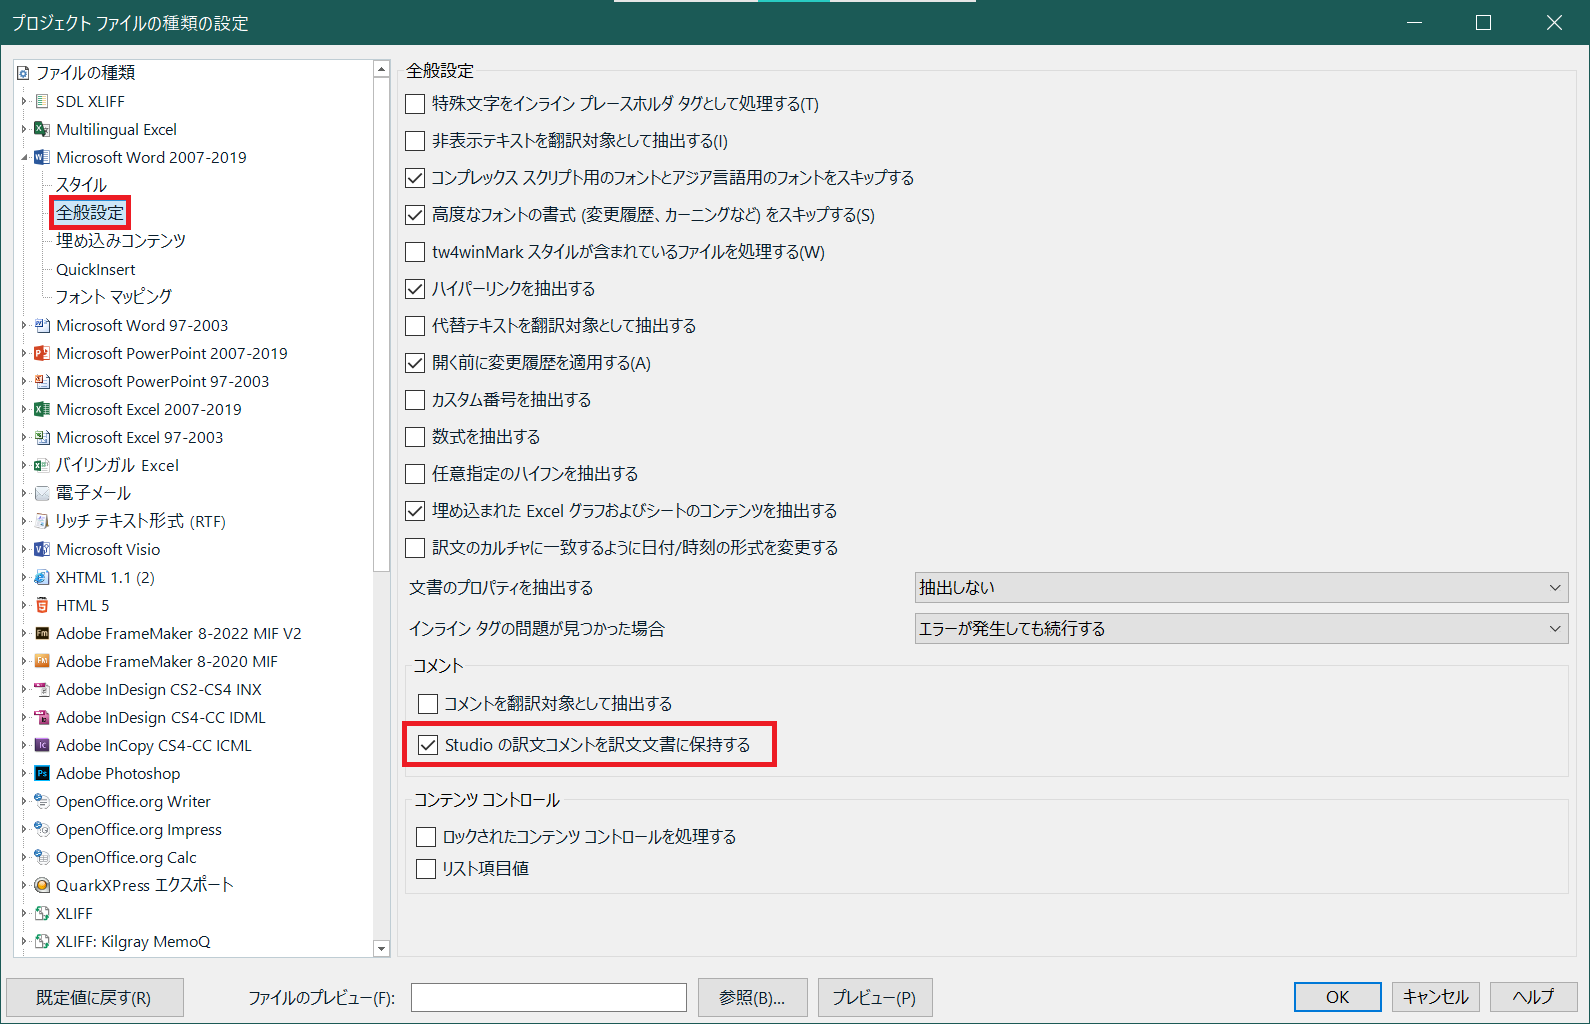The height and width of the screenshot is (1024, 1590).
Task: Collapse the Microsoft Word 2007-2019 tree node
Action: click(24, 157)
